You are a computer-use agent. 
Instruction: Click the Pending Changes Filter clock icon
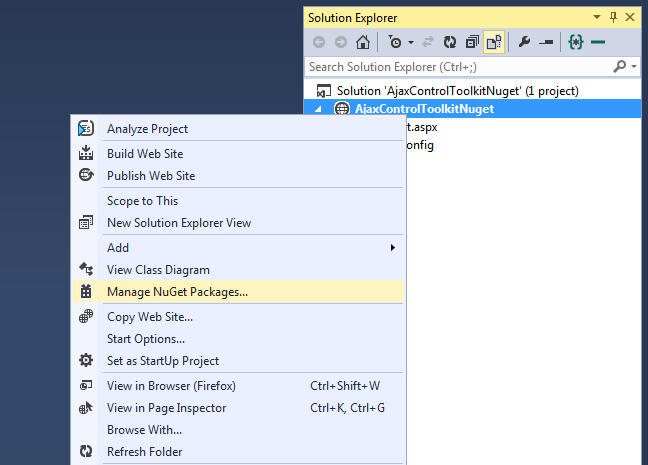click(x=396, y=42)
